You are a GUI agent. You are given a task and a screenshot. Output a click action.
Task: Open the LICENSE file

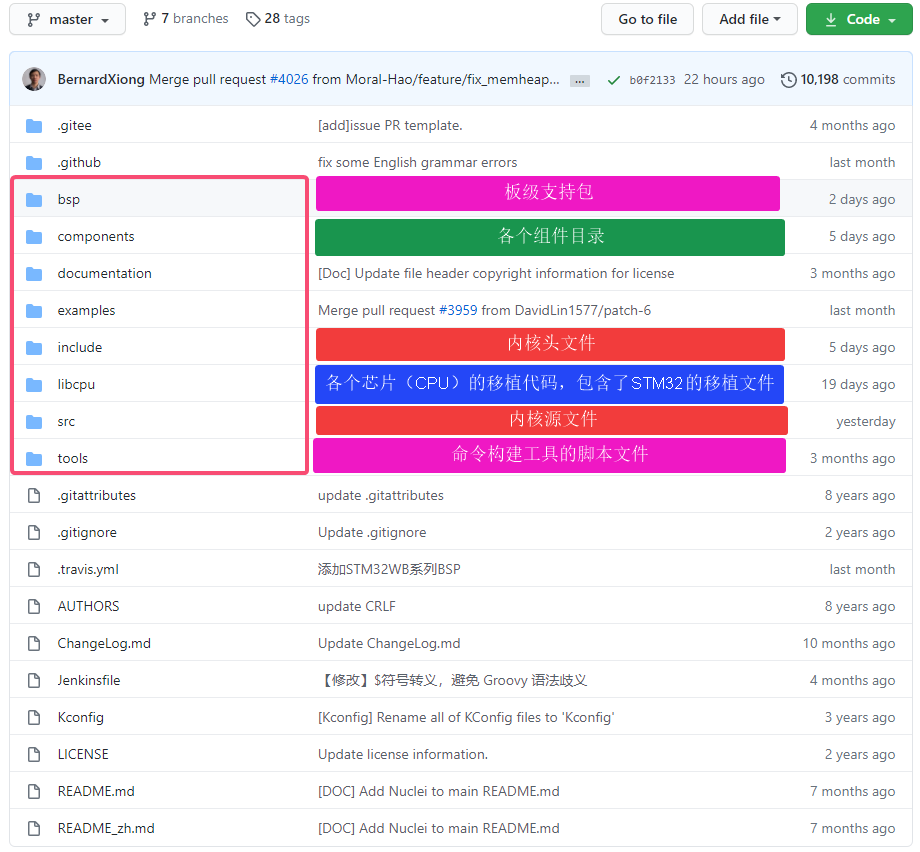83,754
